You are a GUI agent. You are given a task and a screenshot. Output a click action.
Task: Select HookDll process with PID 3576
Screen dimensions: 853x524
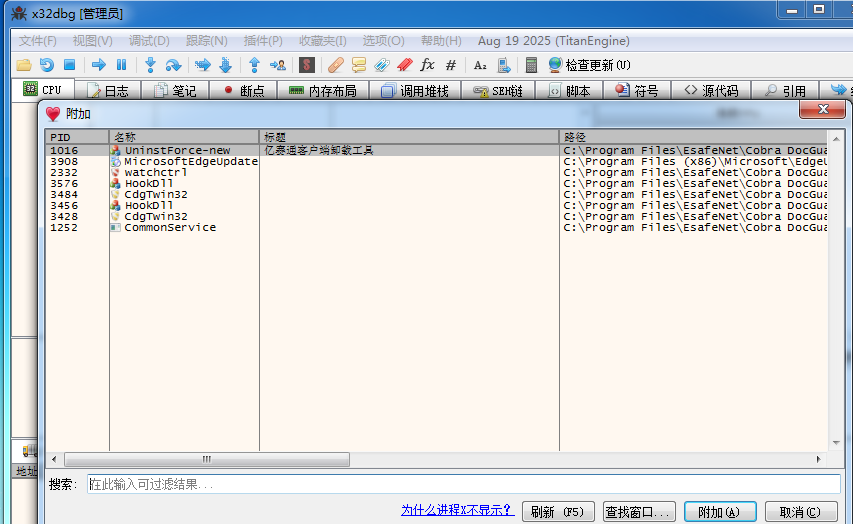(x=437, y=183)
